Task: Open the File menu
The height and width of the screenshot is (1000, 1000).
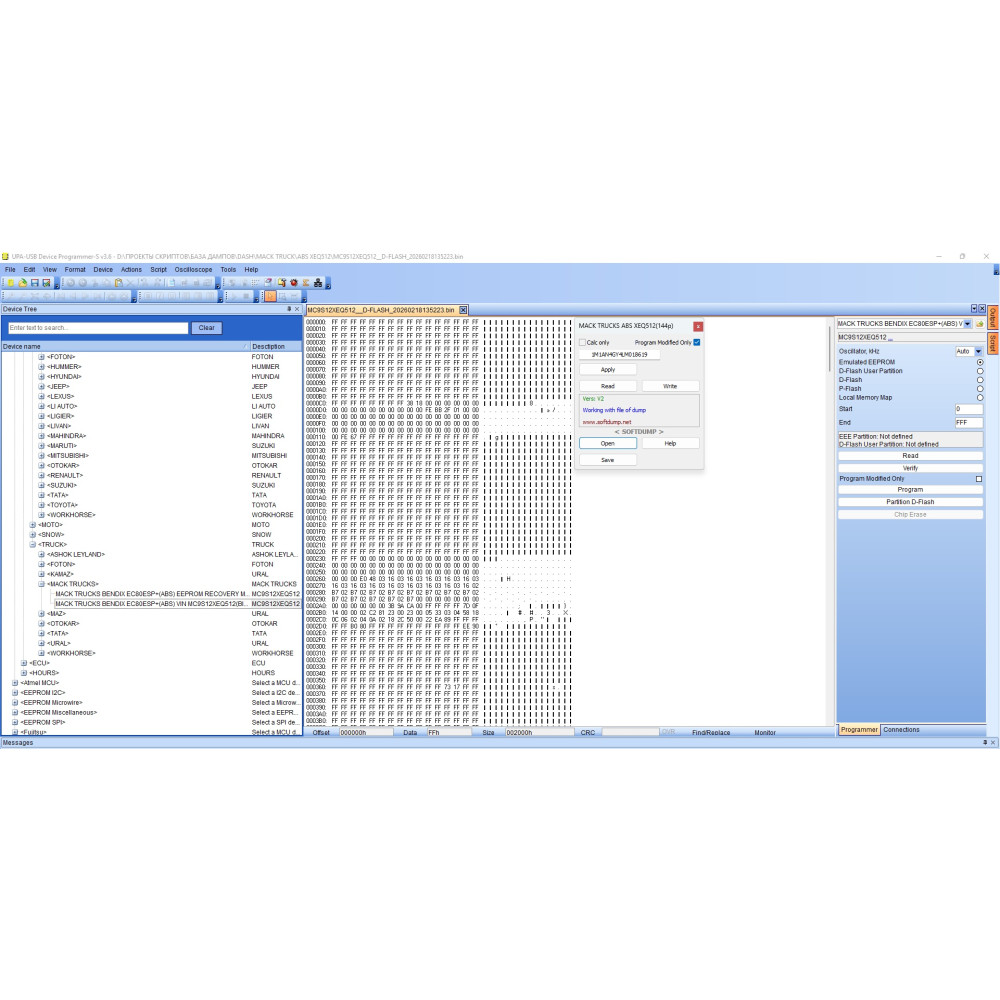Action: pos(10,270)
